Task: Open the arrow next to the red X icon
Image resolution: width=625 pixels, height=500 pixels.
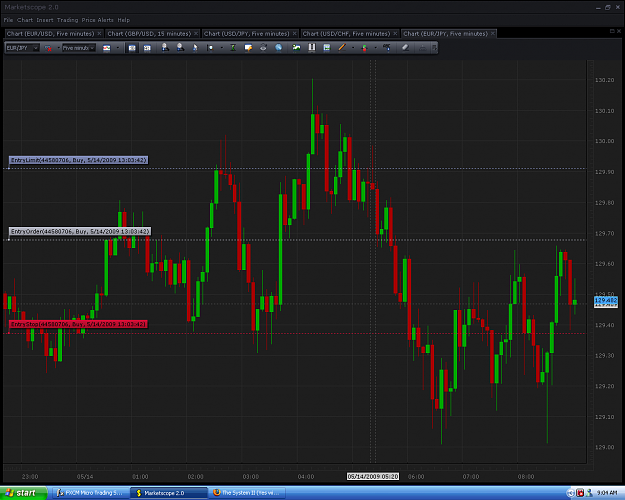Action: click(x=59, y=48)
